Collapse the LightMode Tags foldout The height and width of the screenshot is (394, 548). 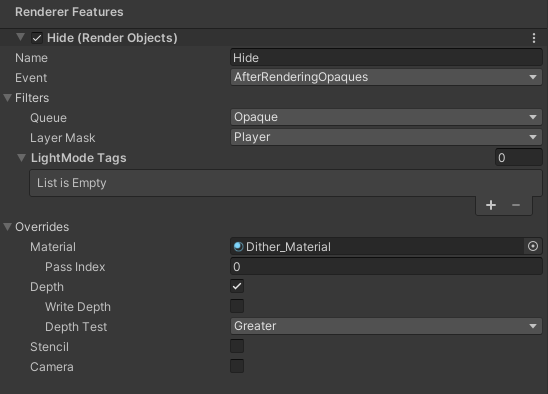pos(22,158)
